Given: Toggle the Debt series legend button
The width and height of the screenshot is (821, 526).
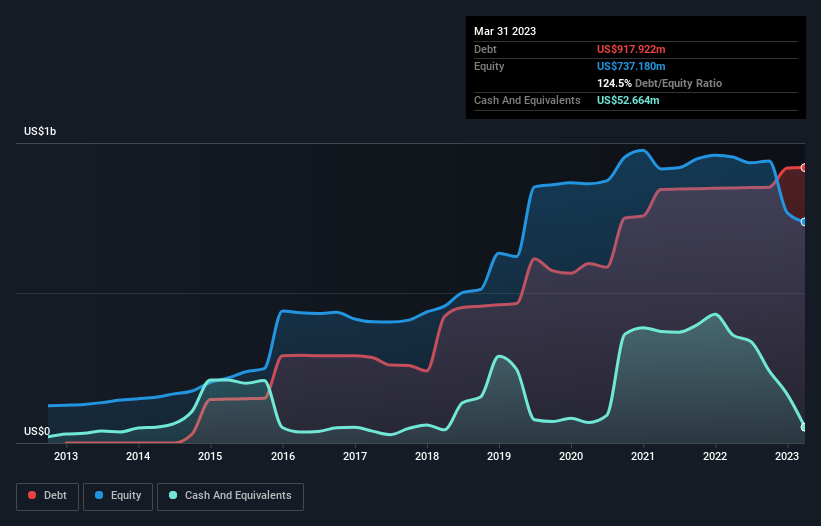Looking at the screenshot, I should coord(48,496).
